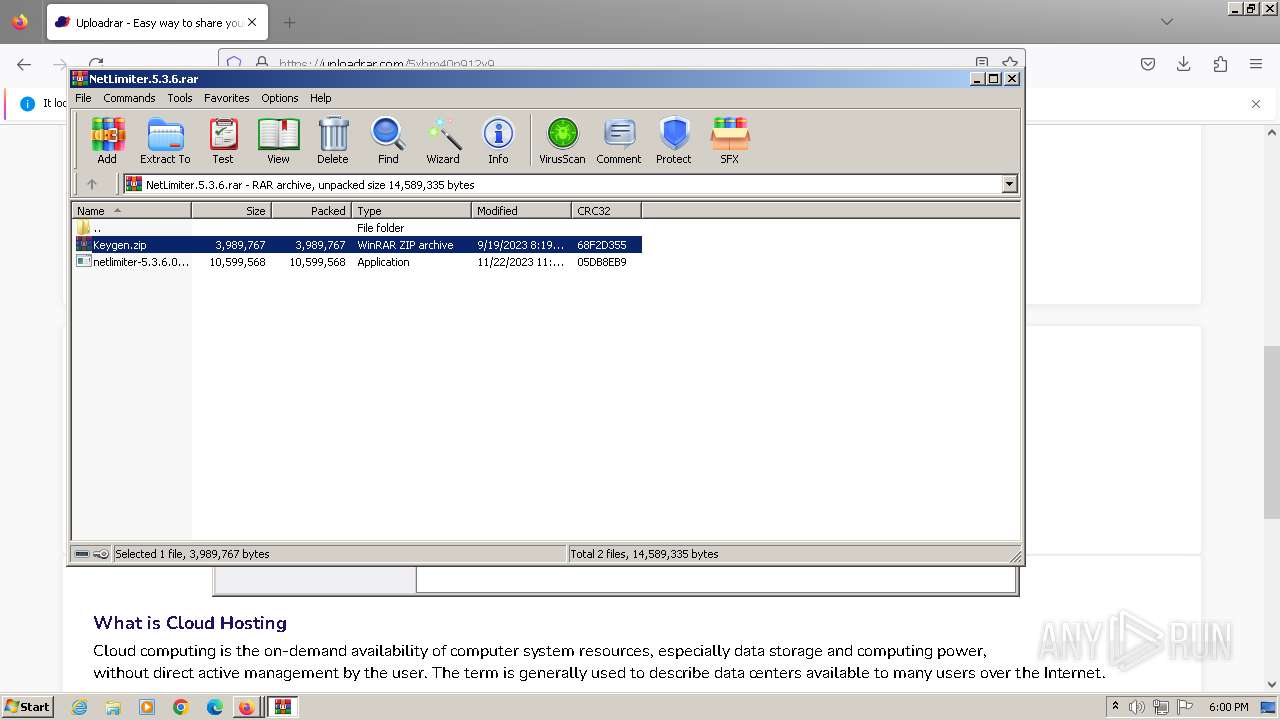Image resolution: width=1280 pixels, height=720 pixels.
Task: Open Firefox extensions icon
Action: (x=1220, y=64)
